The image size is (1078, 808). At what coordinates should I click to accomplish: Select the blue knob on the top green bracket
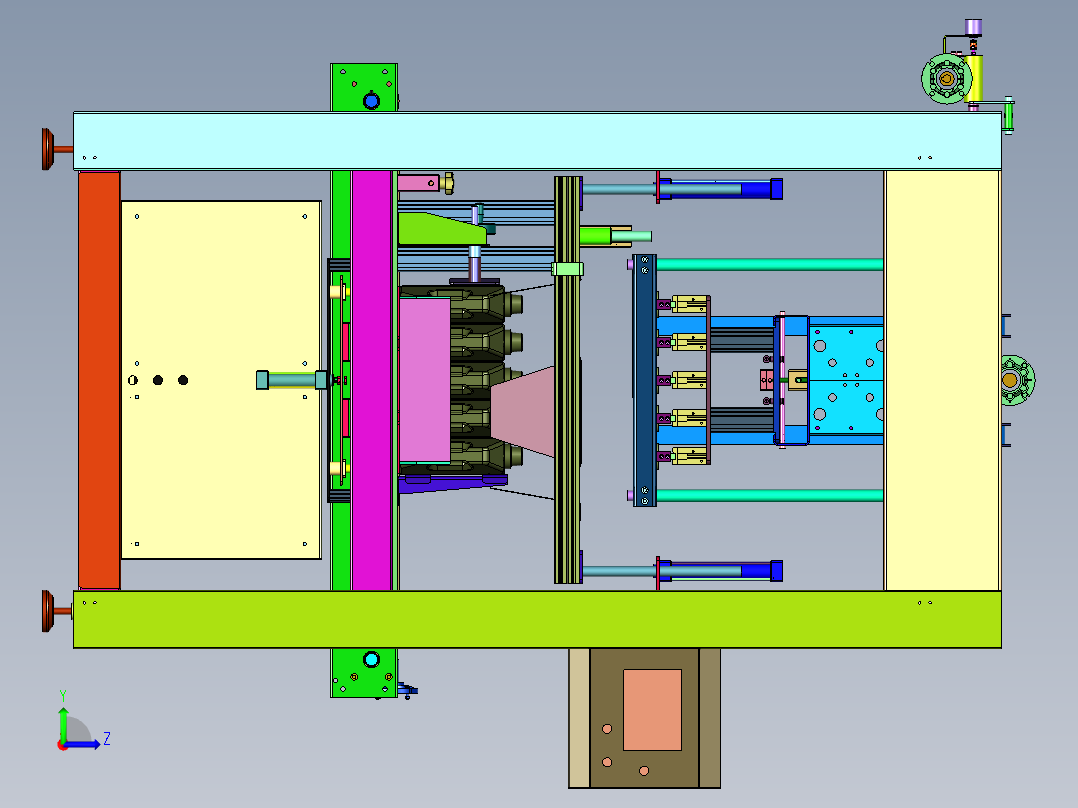371,102
